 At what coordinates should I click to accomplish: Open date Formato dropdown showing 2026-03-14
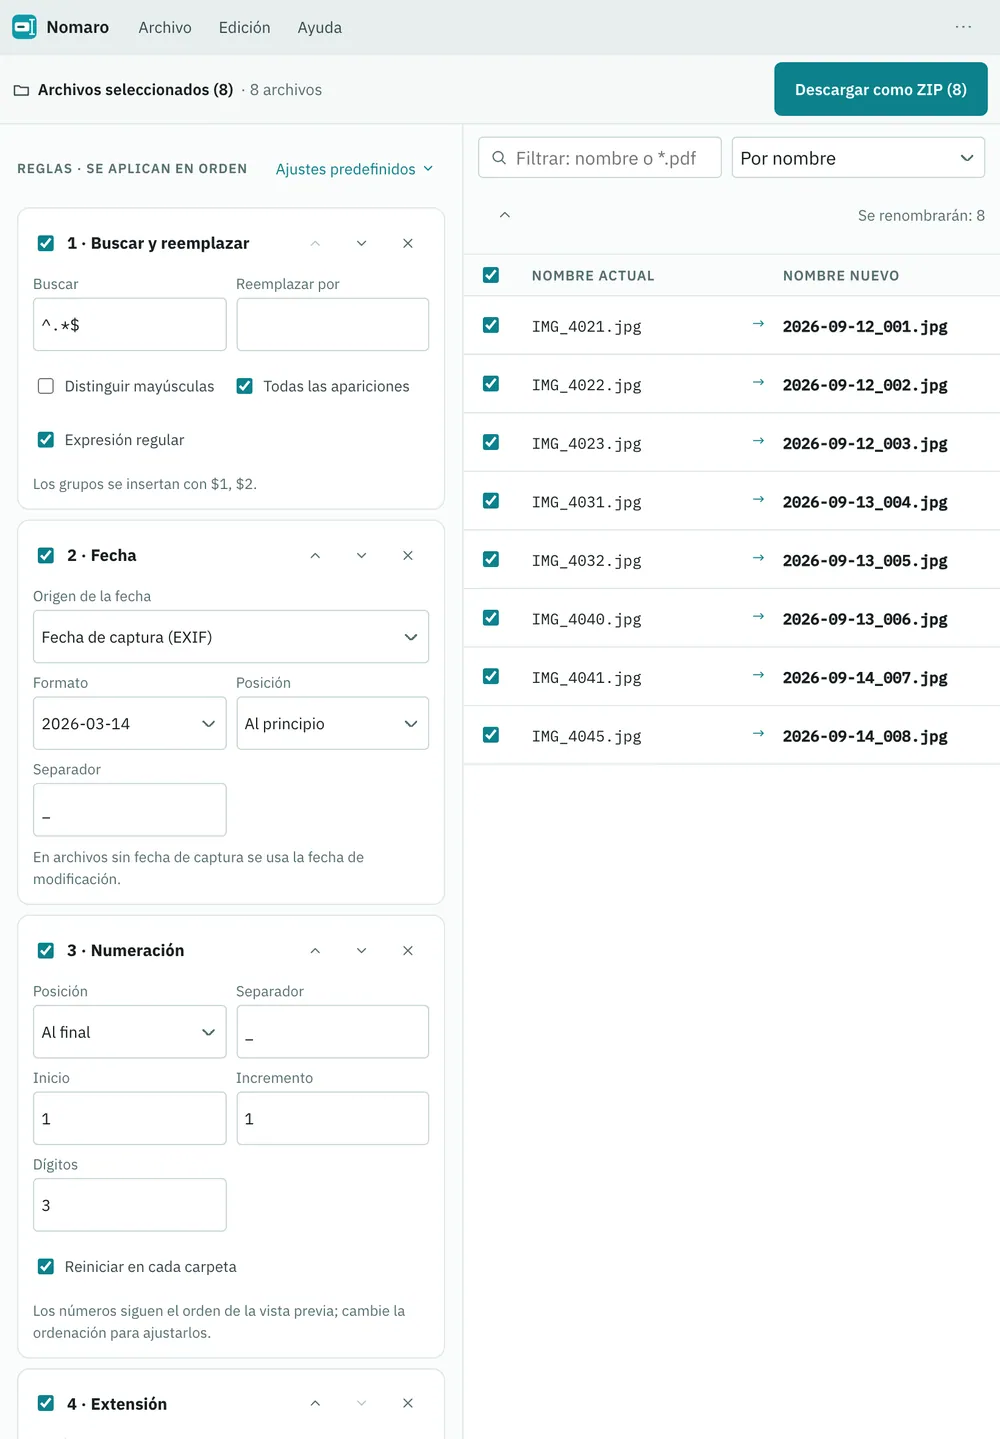coord(130,723)
